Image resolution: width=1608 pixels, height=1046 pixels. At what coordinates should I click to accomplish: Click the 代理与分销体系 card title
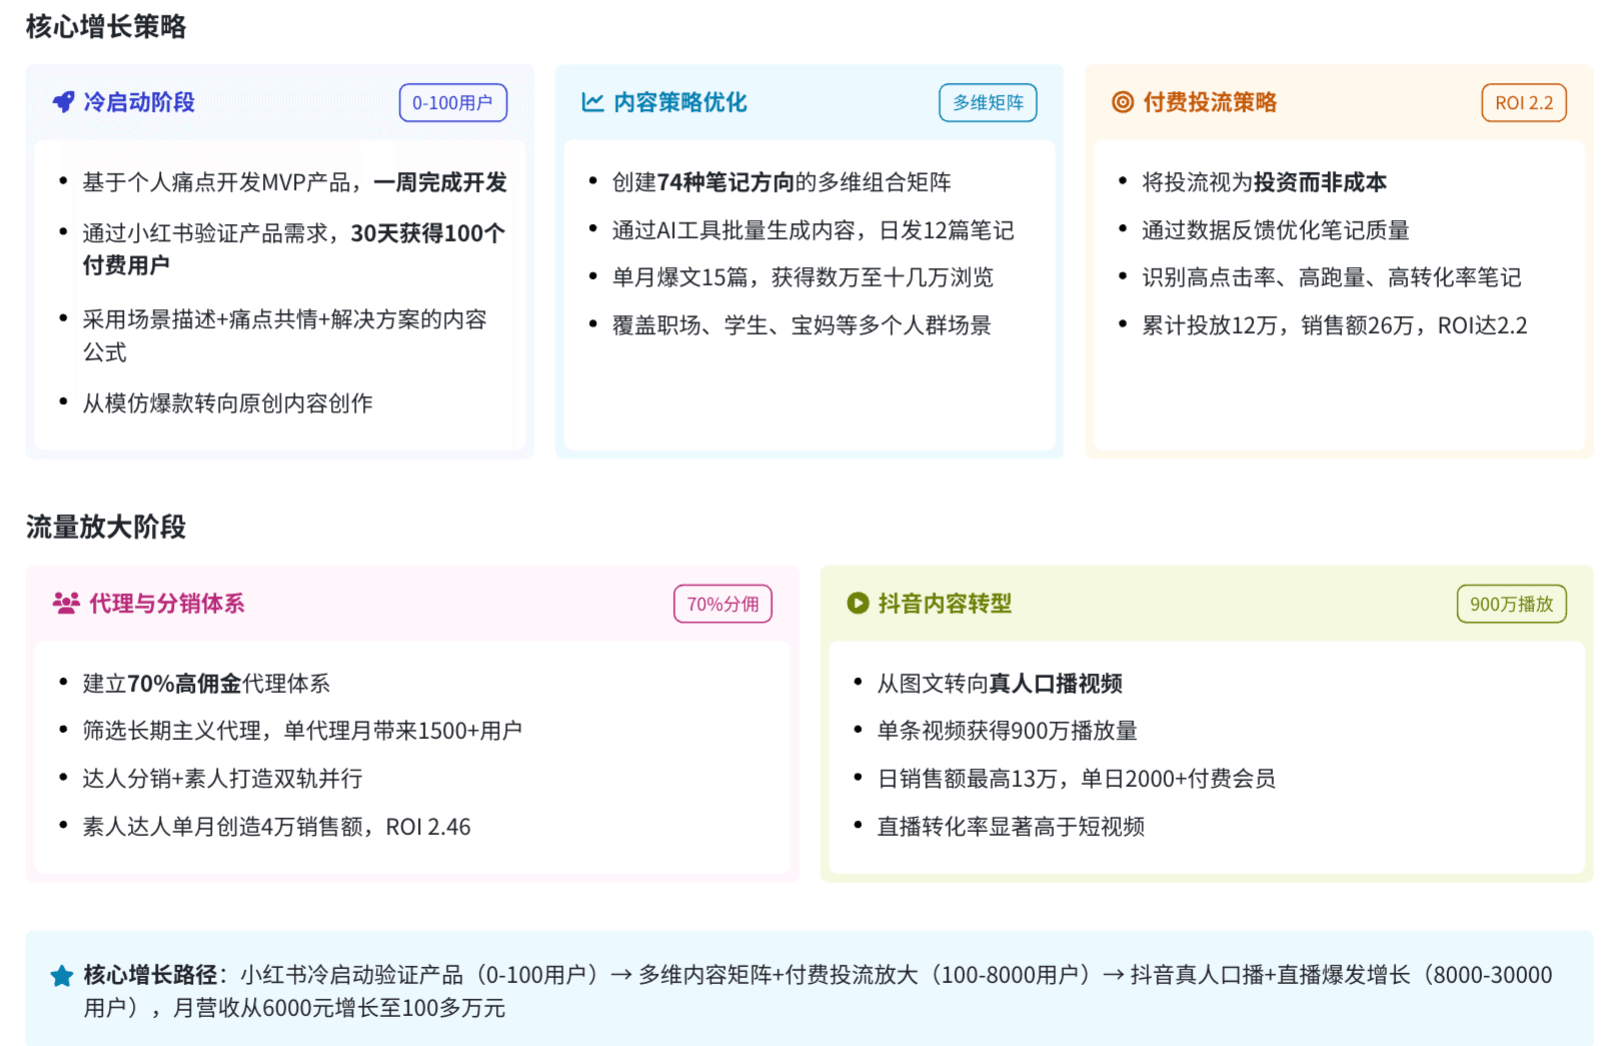pyautogui.click(x=167, y=603)
